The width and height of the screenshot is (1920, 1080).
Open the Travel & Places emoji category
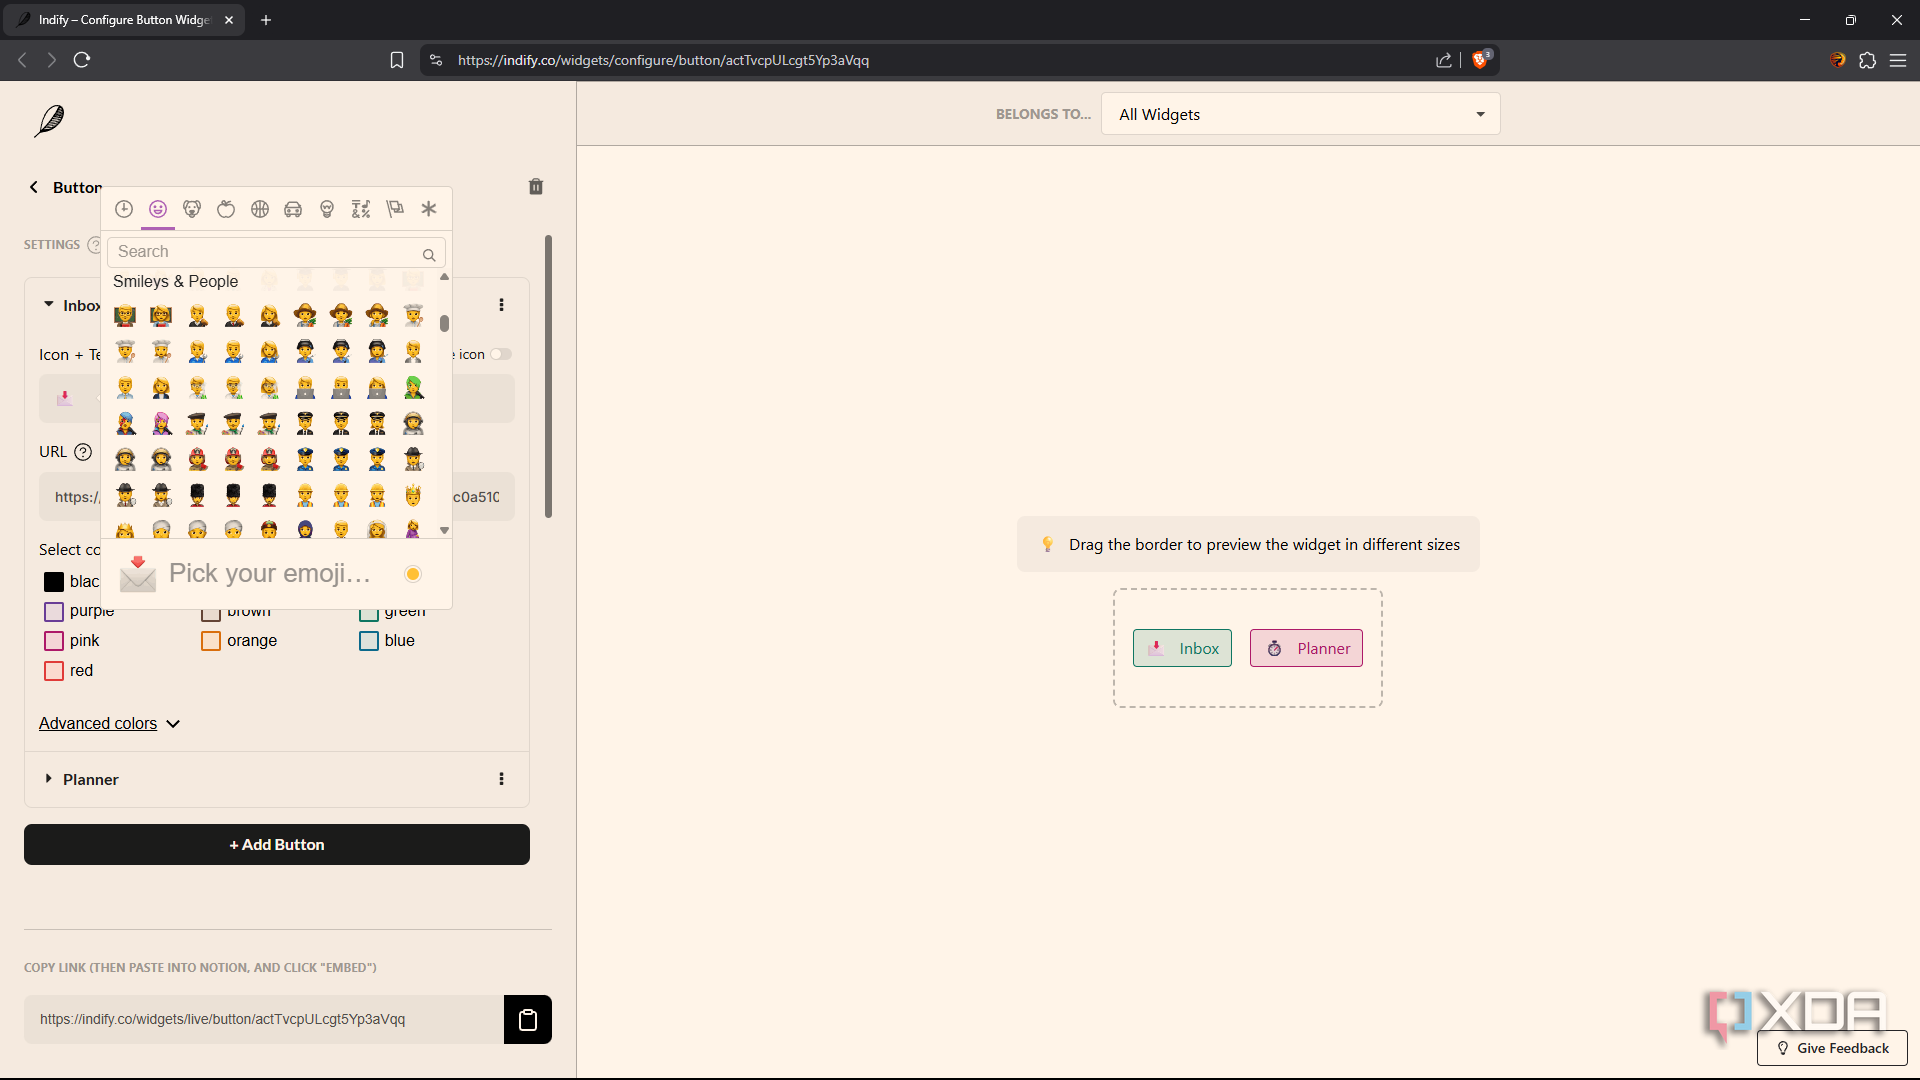tap(293, 209)
